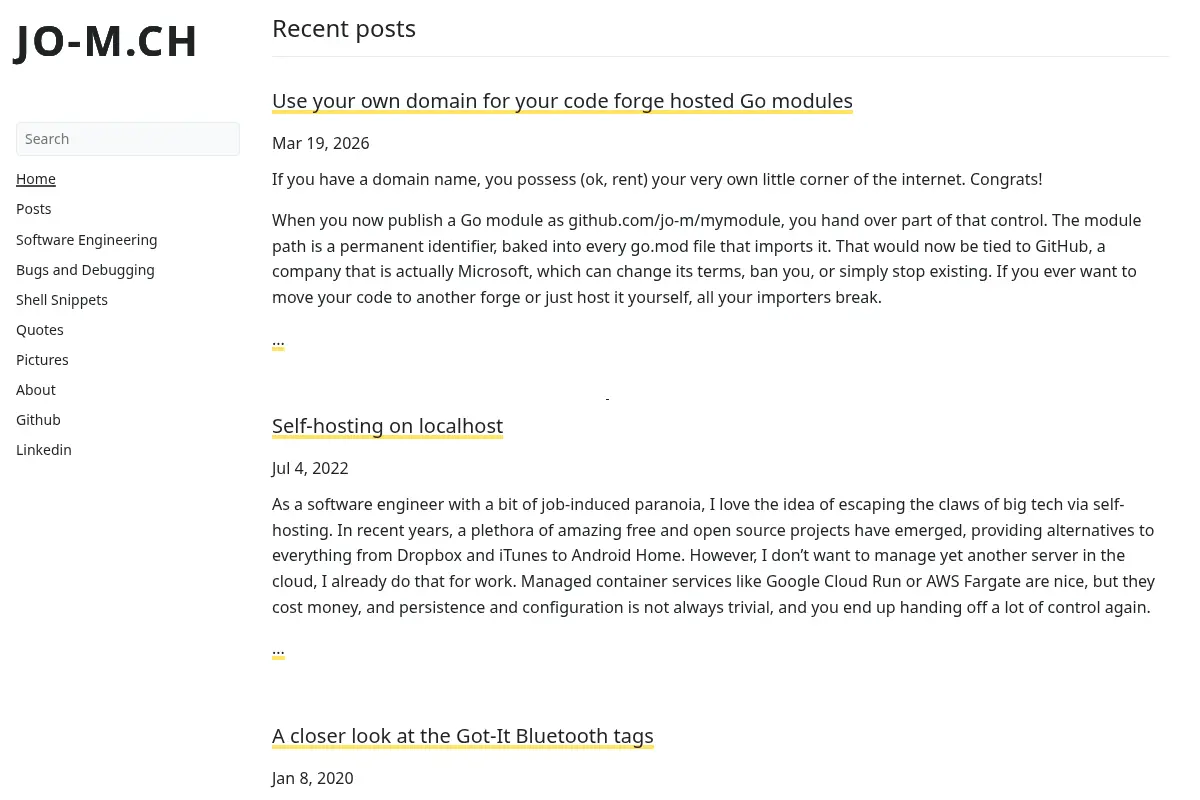This screenshot has height=800, width=1200.
Task: Follow the Linkedin sidebar link
Action: pyautogui.click(x=44, y=450)
